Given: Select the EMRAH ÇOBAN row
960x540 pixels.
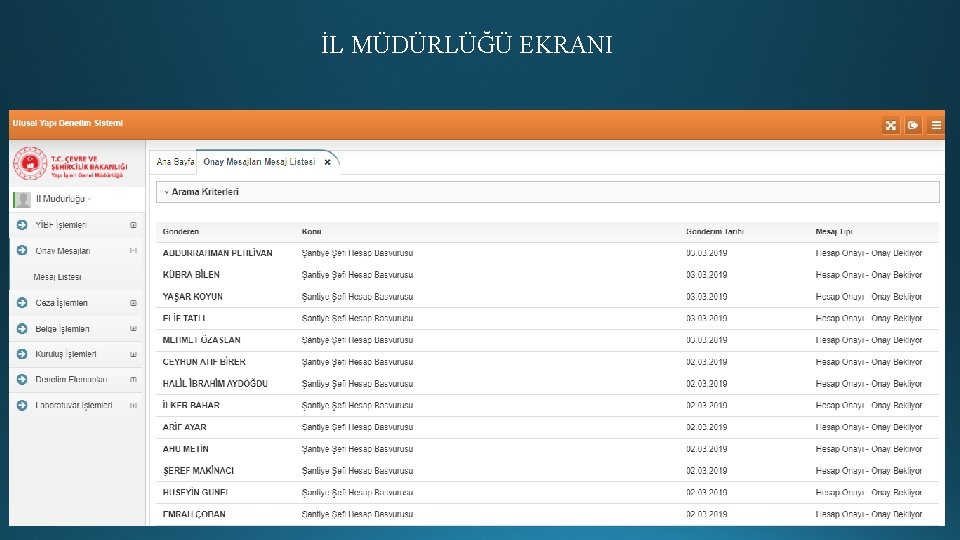Looking at the screenshot, I should pos(547,514).
